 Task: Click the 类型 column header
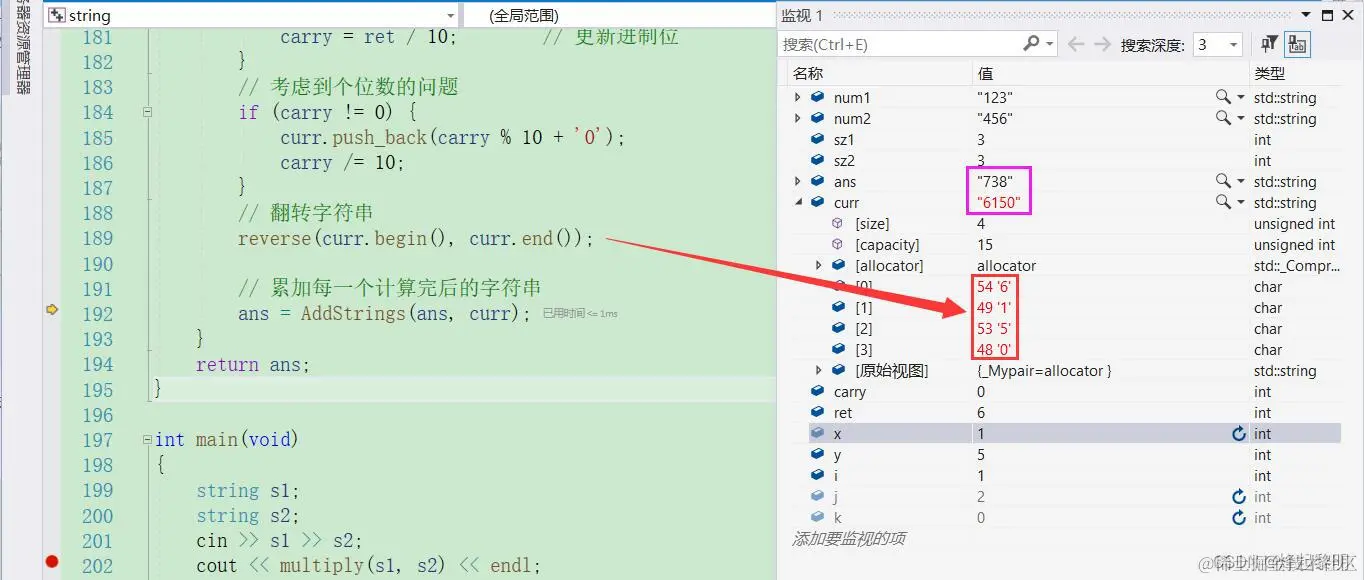[1268, 72]
